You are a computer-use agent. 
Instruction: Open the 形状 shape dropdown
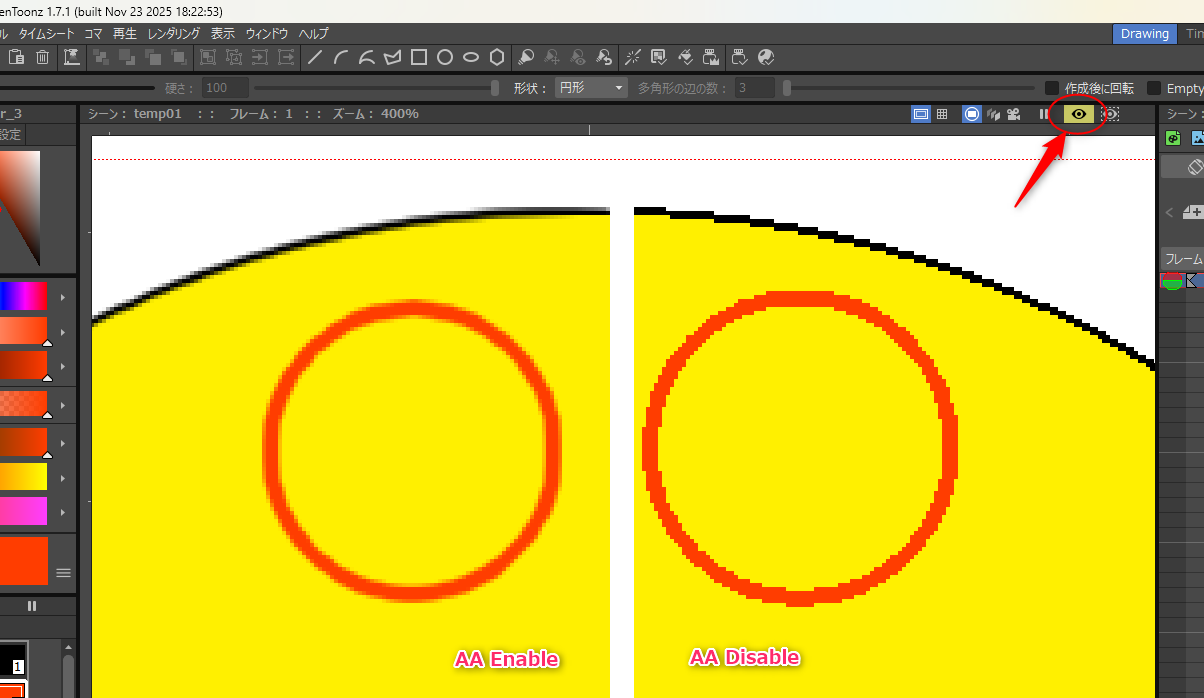click(x=591, y=88)
